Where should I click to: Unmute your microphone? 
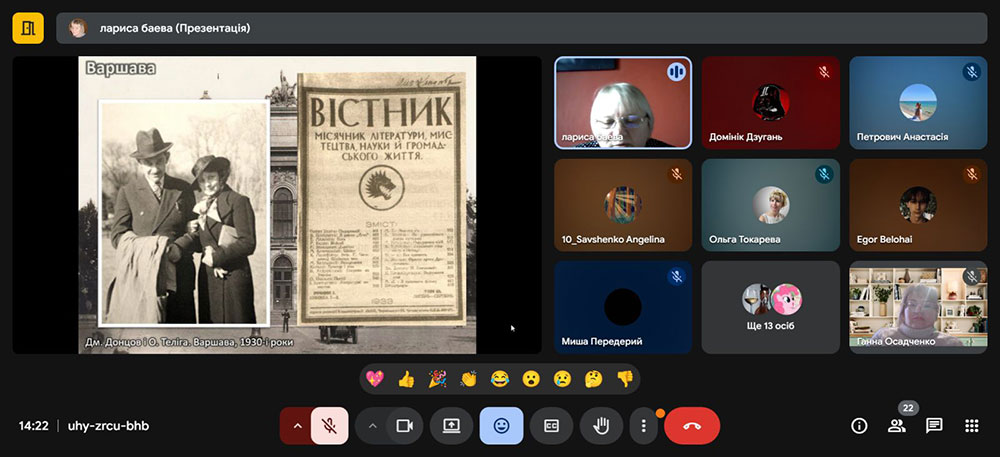329,425
